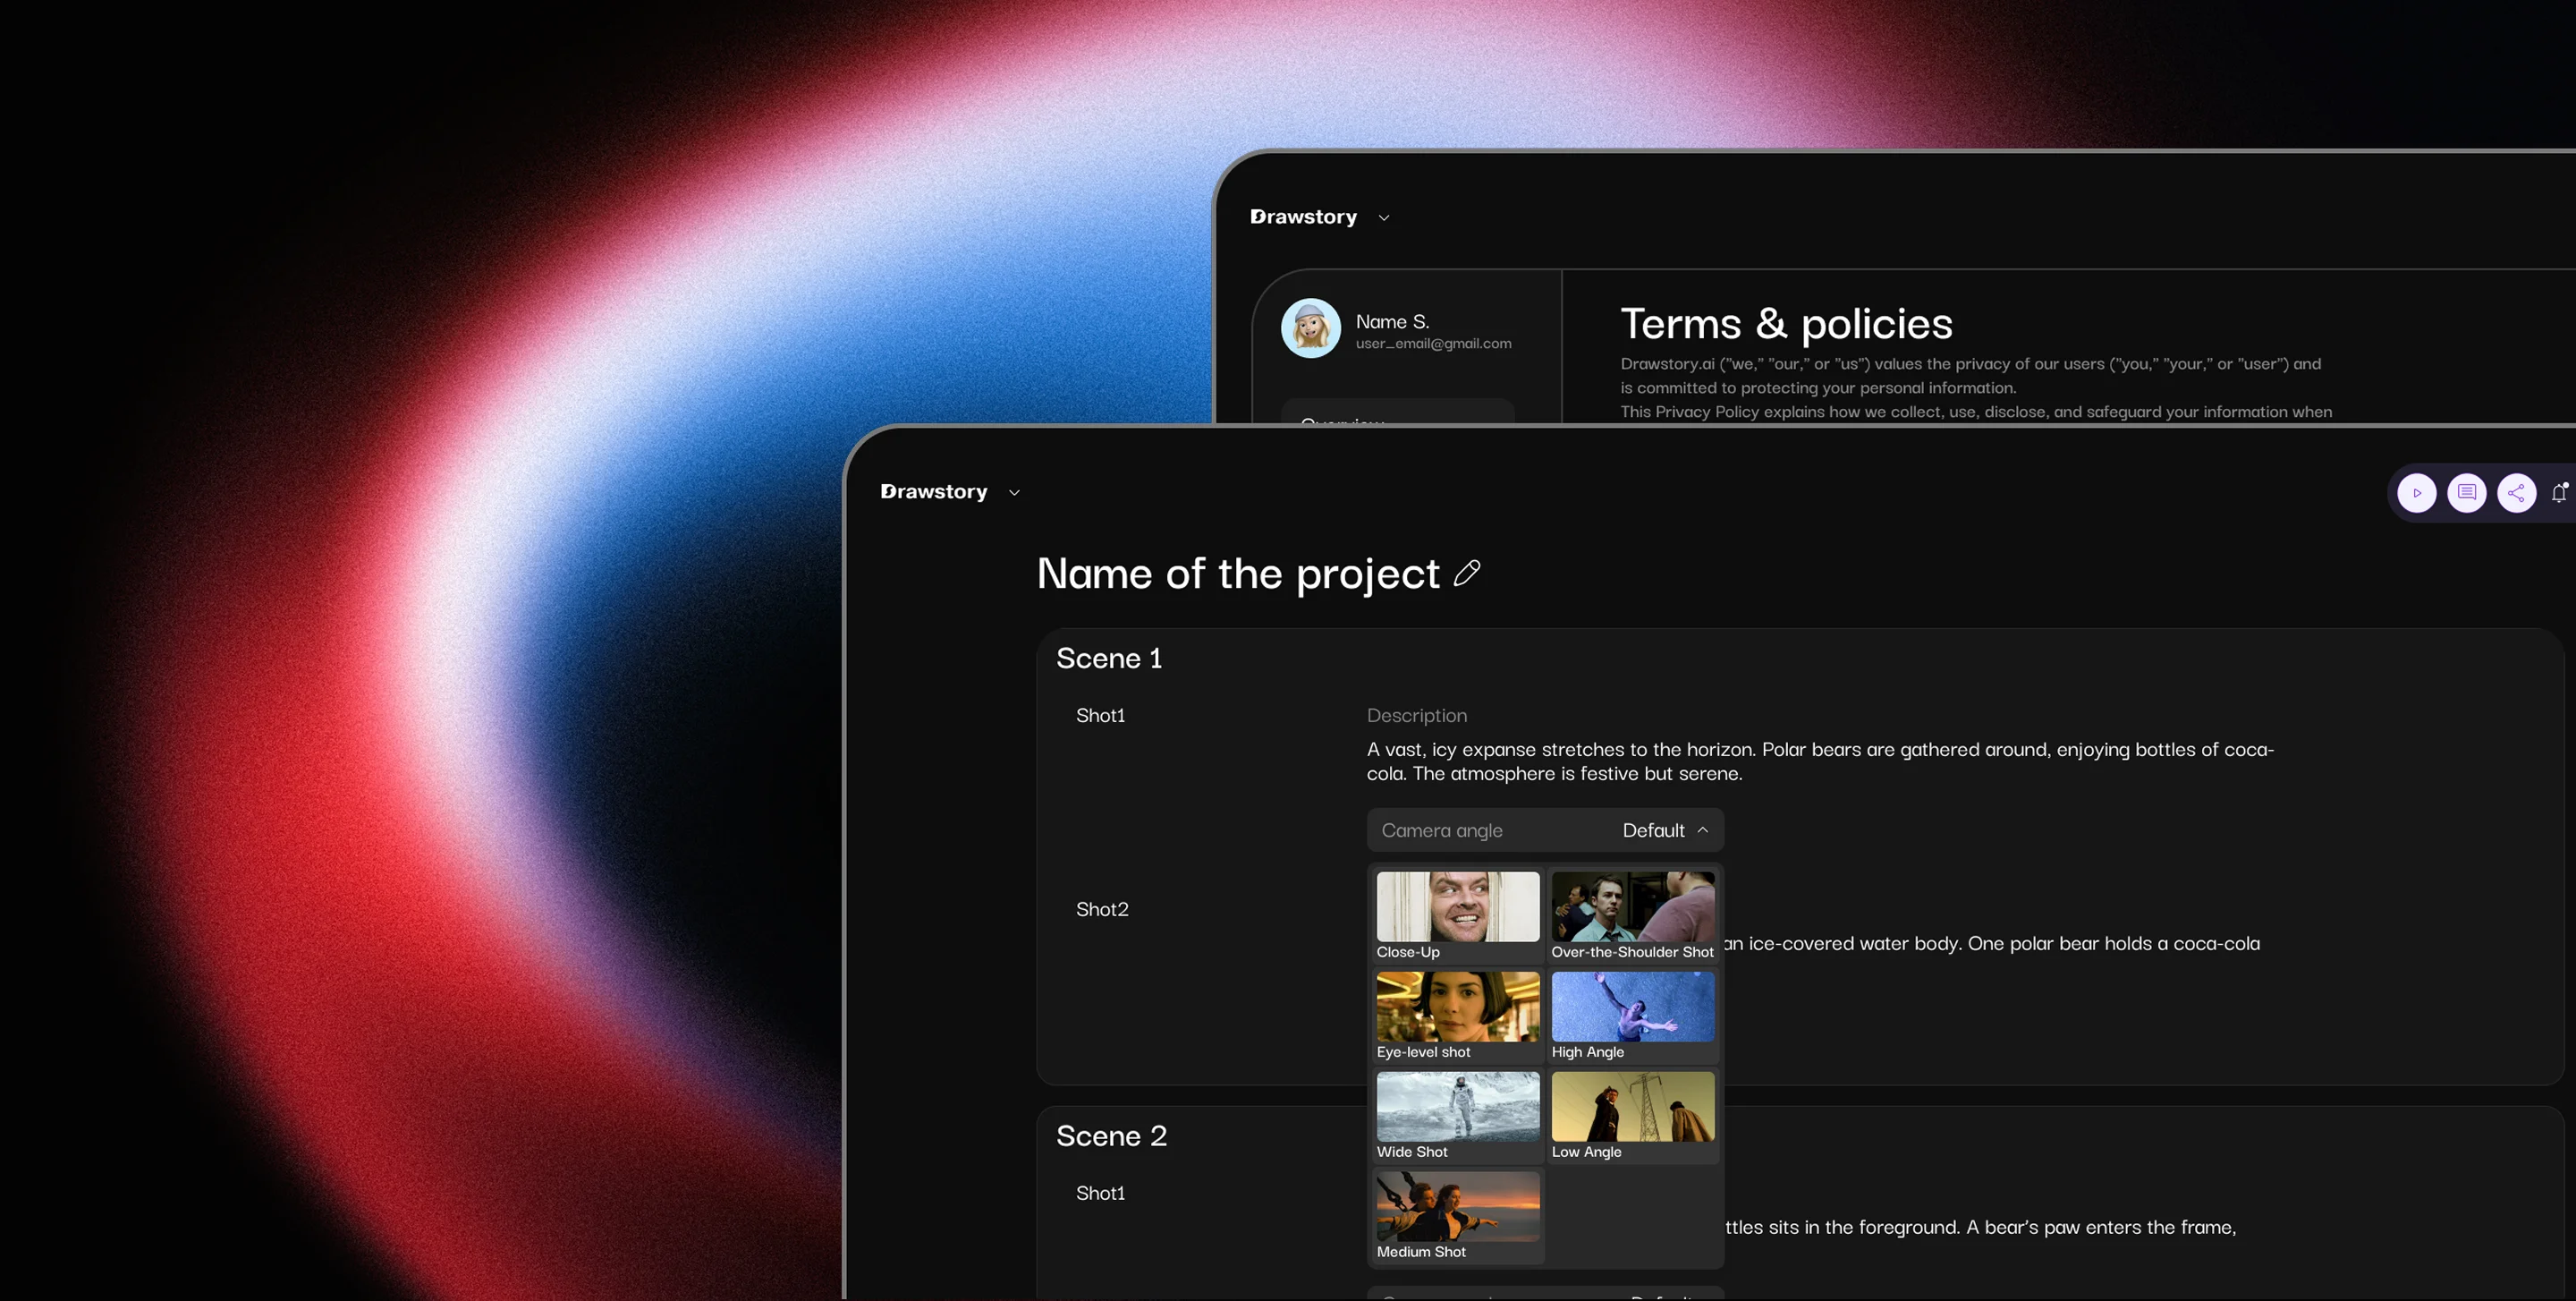Click the user avatar in the Terms window
The width and height of the screenshot is (2576, 1301).
pos(1311,328)
